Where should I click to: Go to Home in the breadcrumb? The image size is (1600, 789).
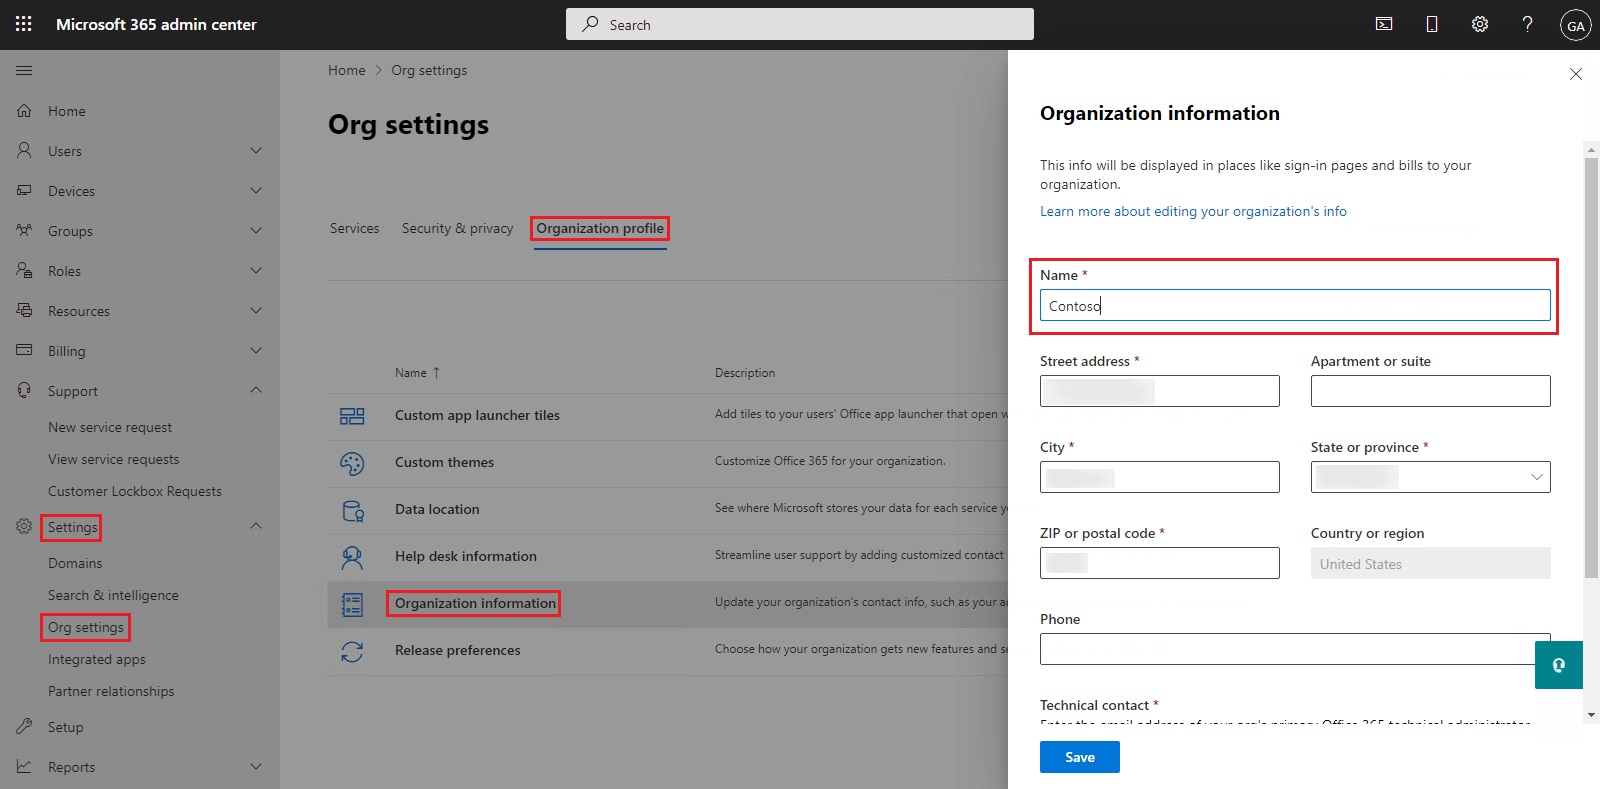[347, 70]
